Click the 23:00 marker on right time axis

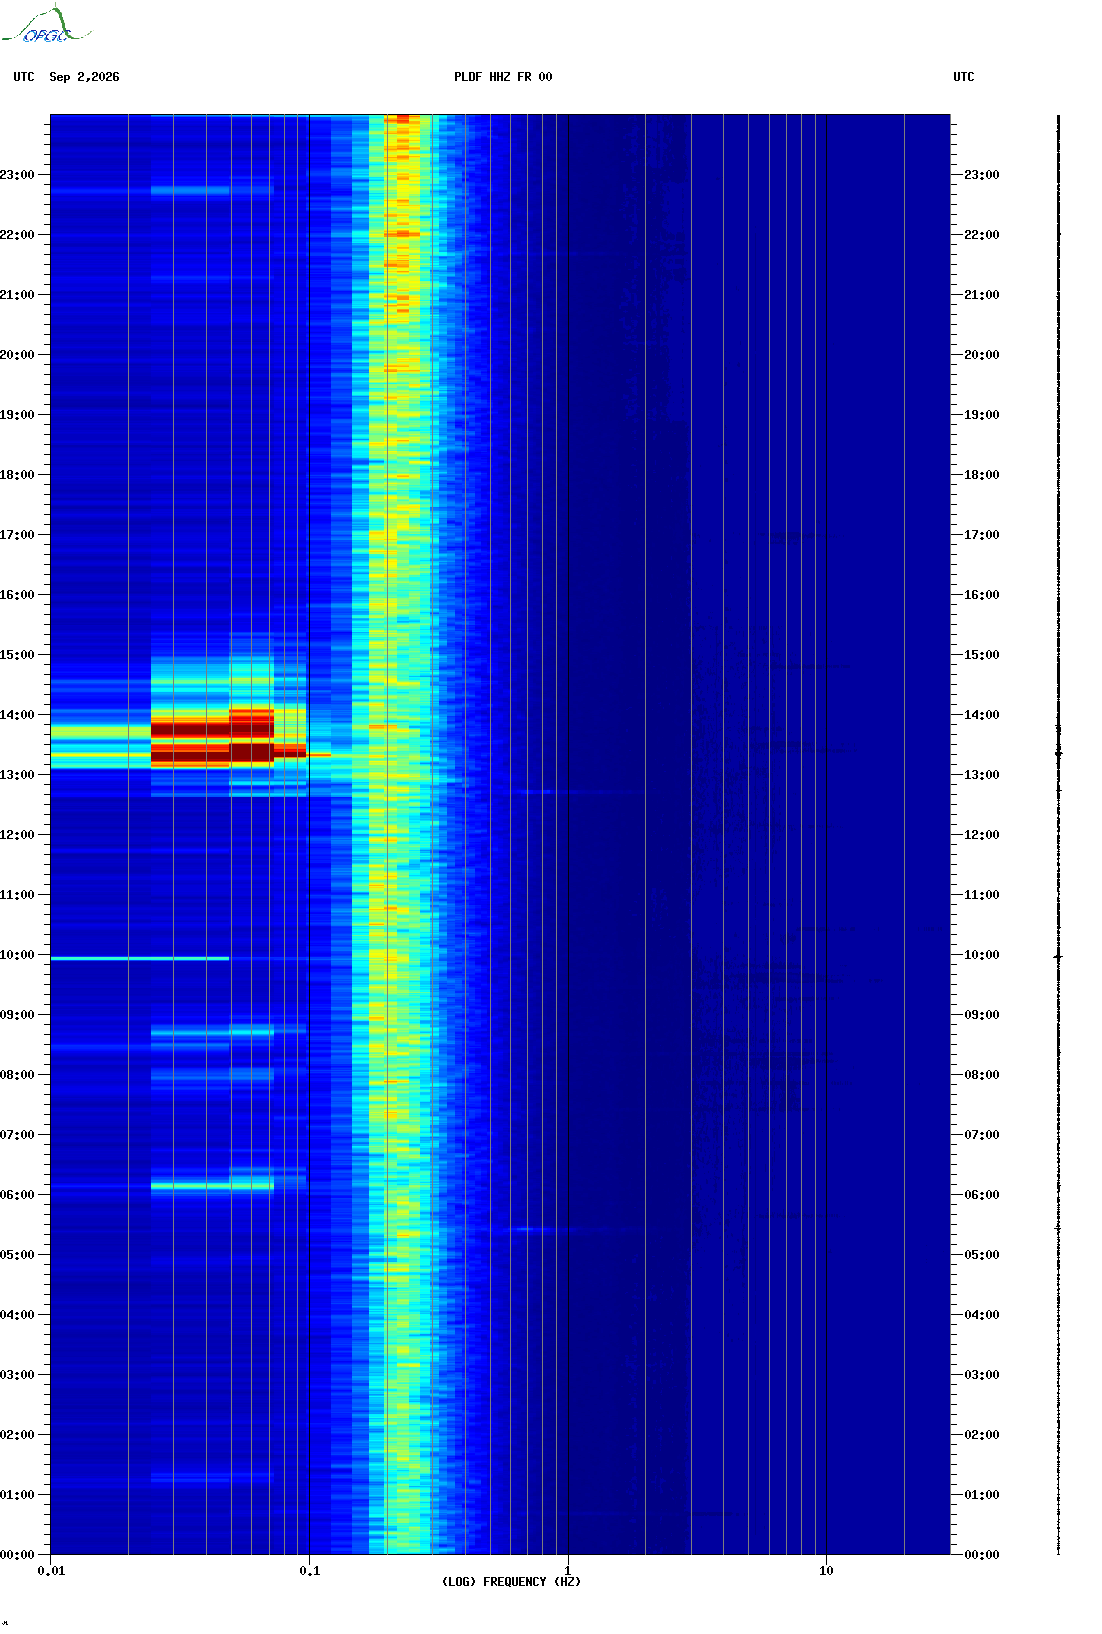[982, 175]
